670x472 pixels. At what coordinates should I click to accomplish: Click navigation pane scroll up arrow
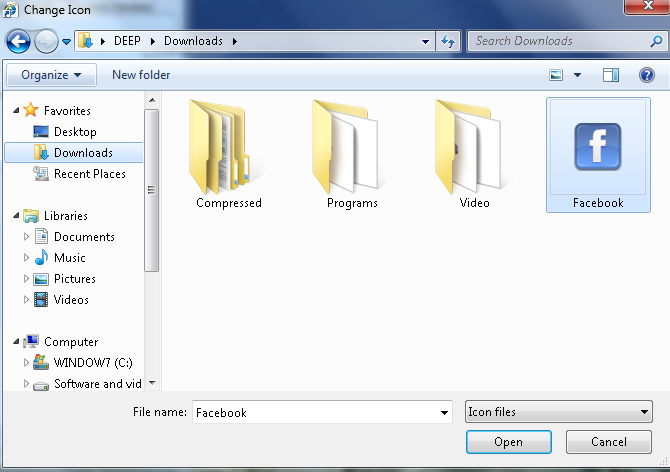coord(152,100)
